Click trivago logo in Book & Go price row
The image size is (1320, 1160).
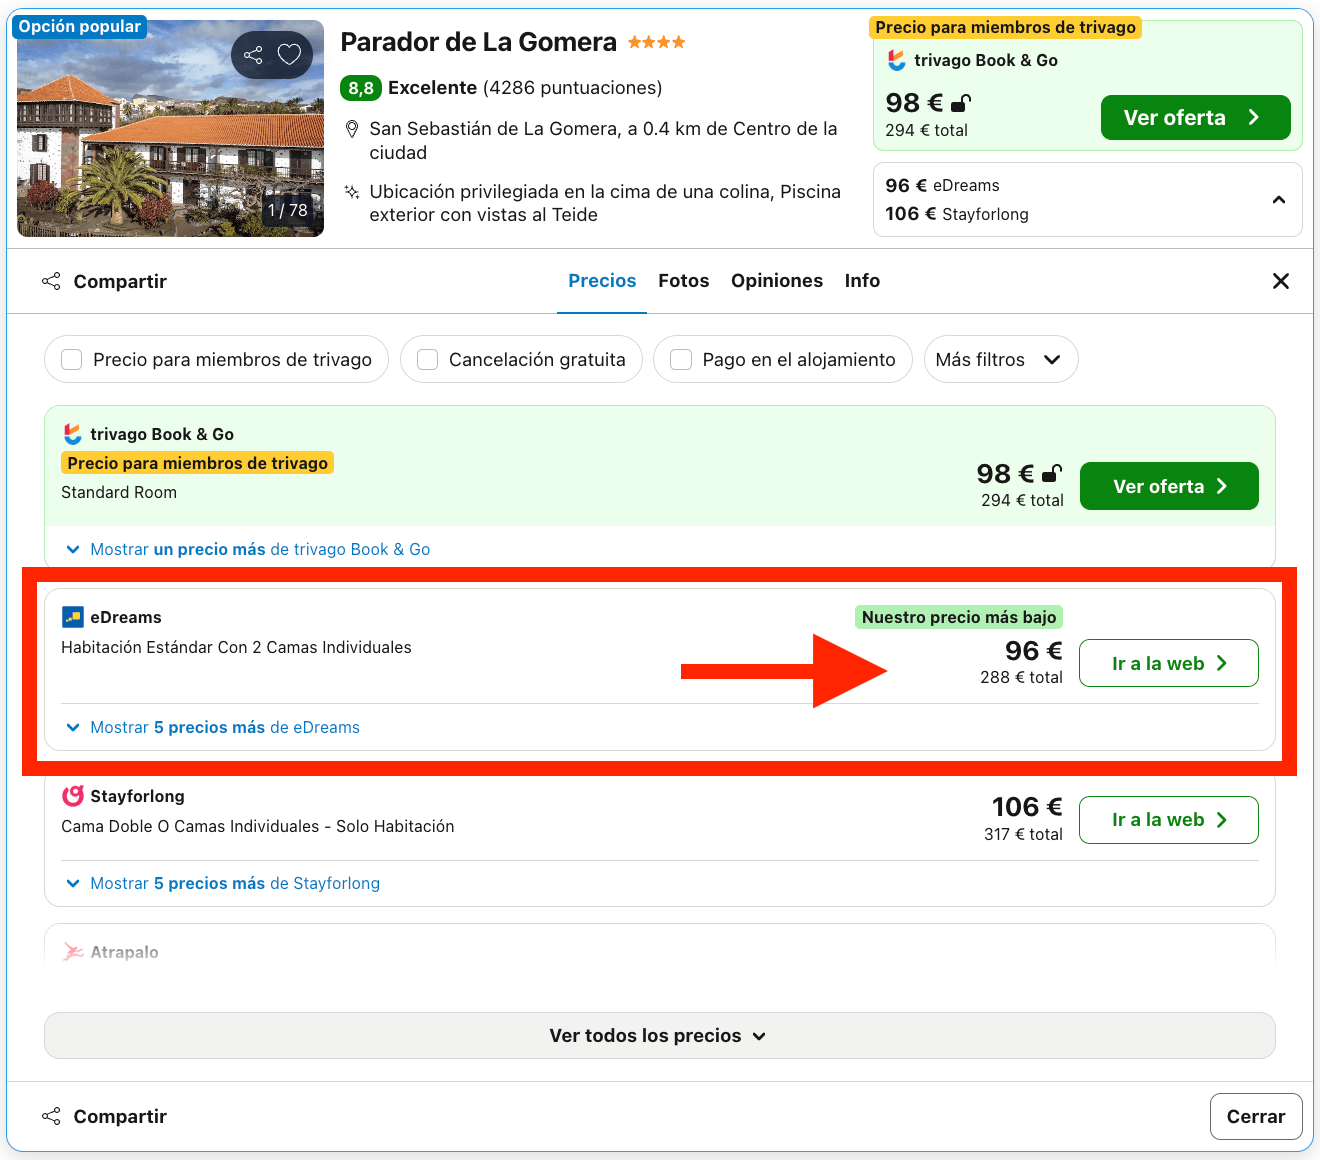click(72, 434)
